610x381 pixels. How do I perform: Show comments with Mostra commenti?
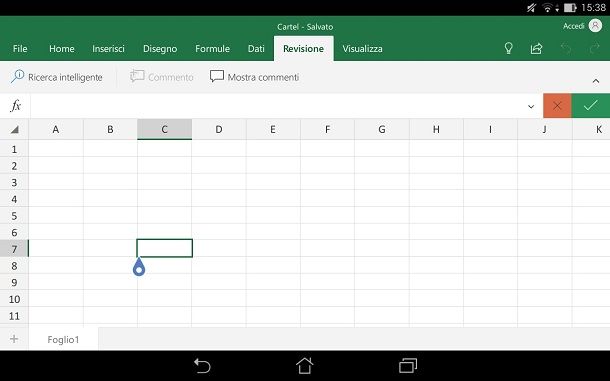pos(254,77)
